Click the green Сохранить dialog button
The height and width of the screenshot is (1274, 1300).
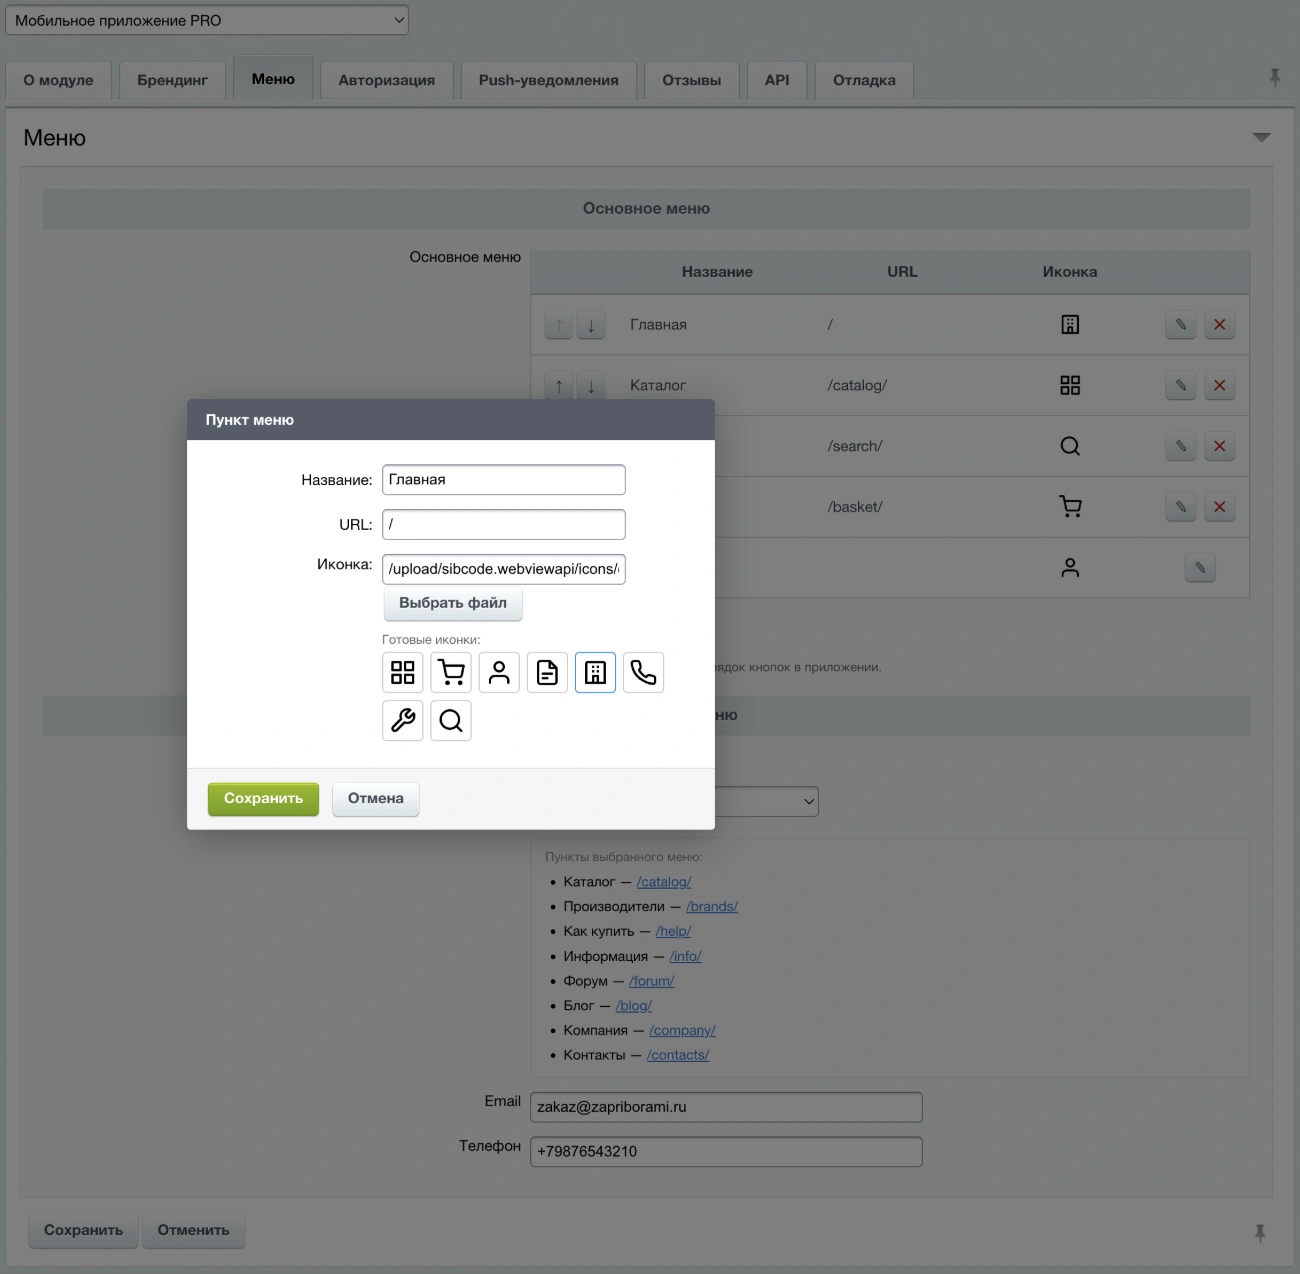pyautogui.click(x=263, y=799)
